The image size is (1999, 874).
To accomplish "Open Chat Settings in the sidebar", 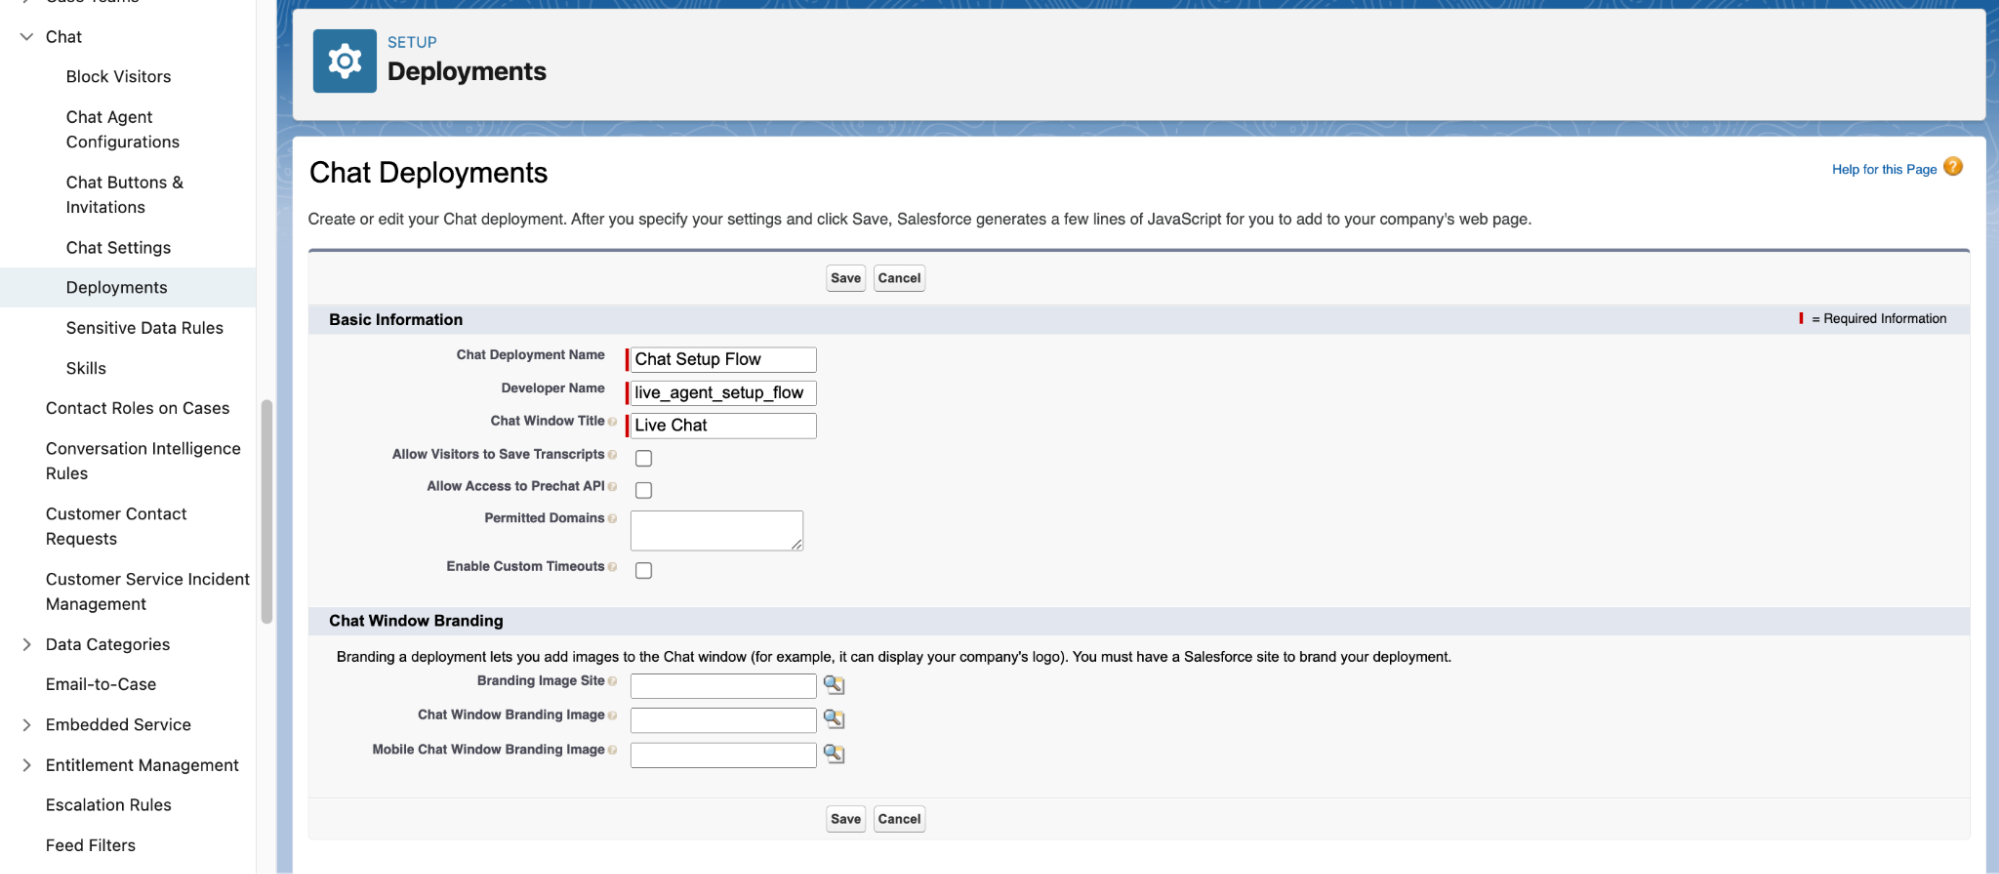I will pos(118,247).
